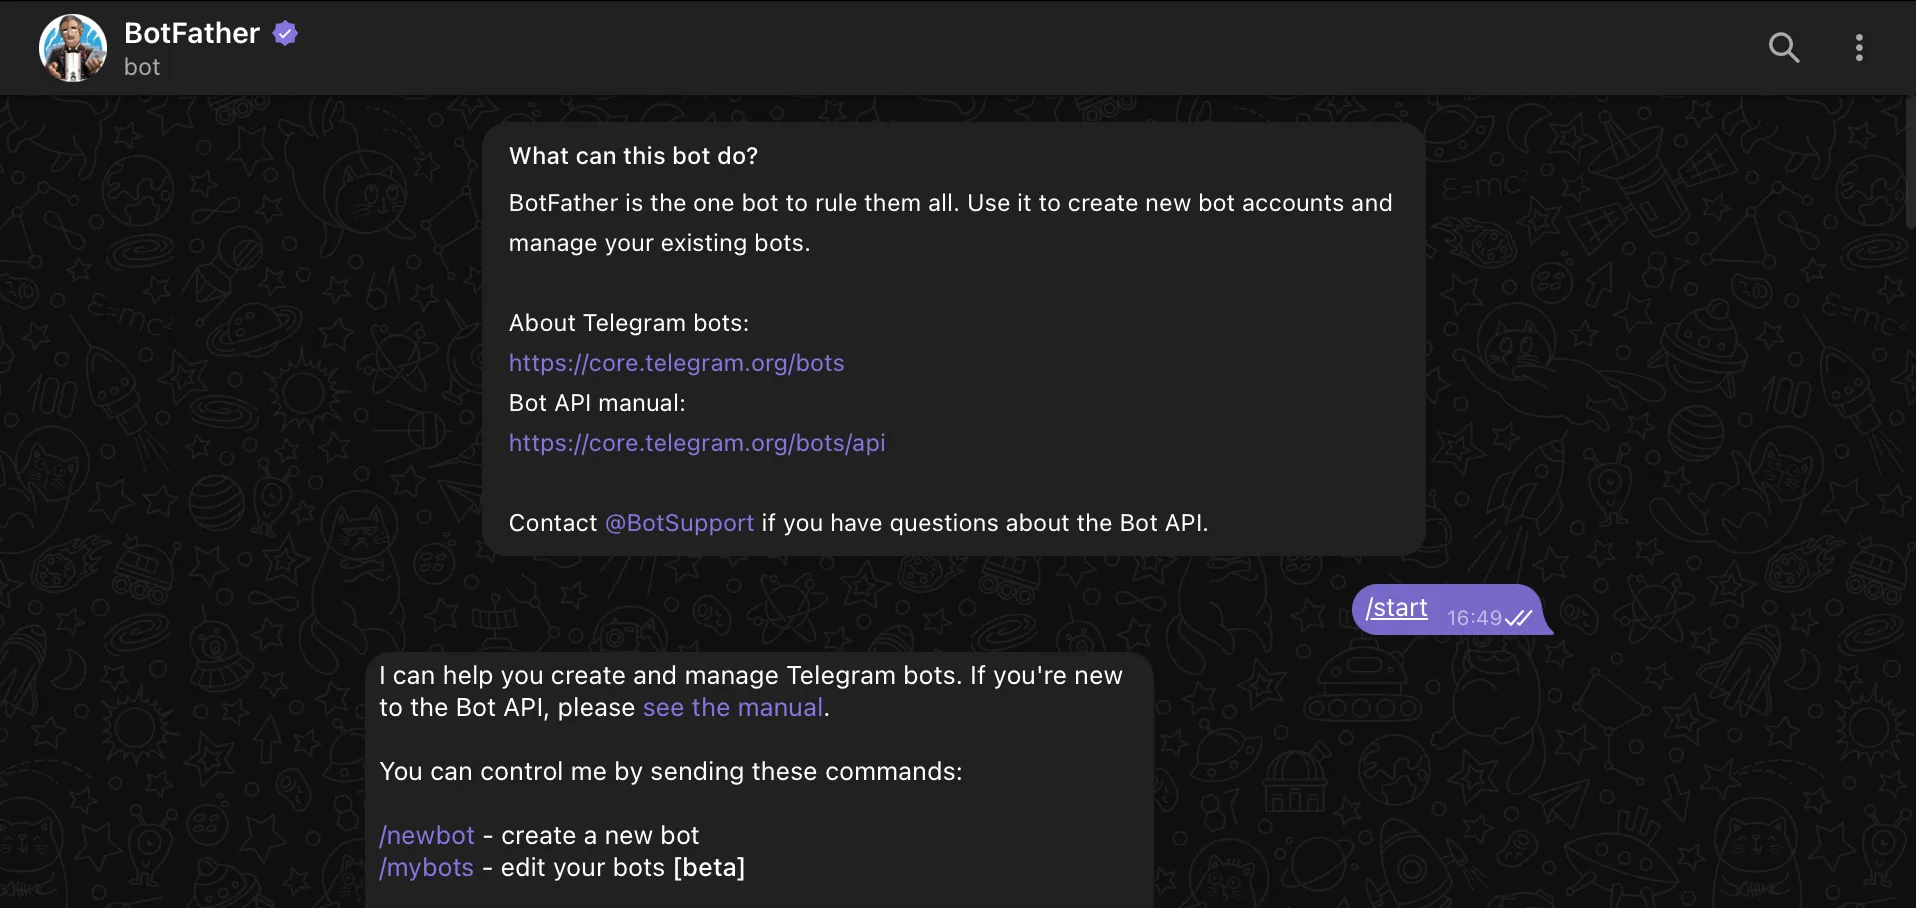Select the 'What can this bot do?' heading

633,155
